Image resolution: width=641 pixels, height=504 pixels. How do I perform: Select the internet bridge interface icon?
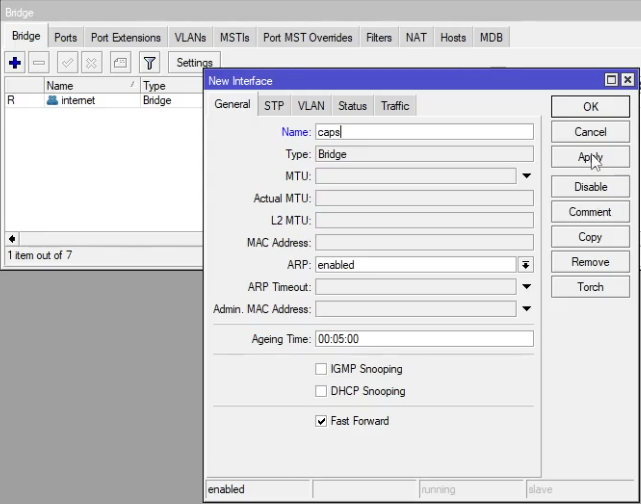point(52,101)
